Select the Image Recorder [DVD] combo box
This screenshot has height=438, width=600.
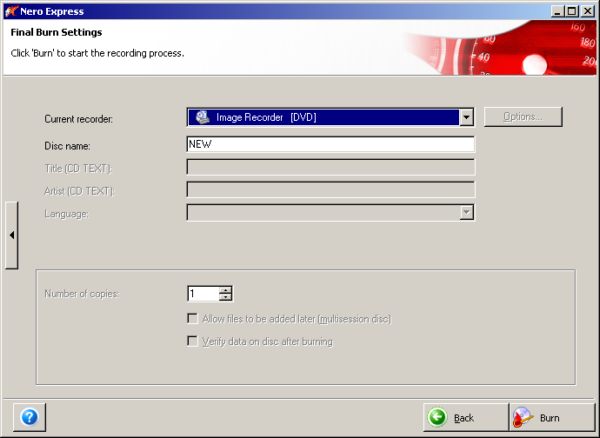point(330,117)
